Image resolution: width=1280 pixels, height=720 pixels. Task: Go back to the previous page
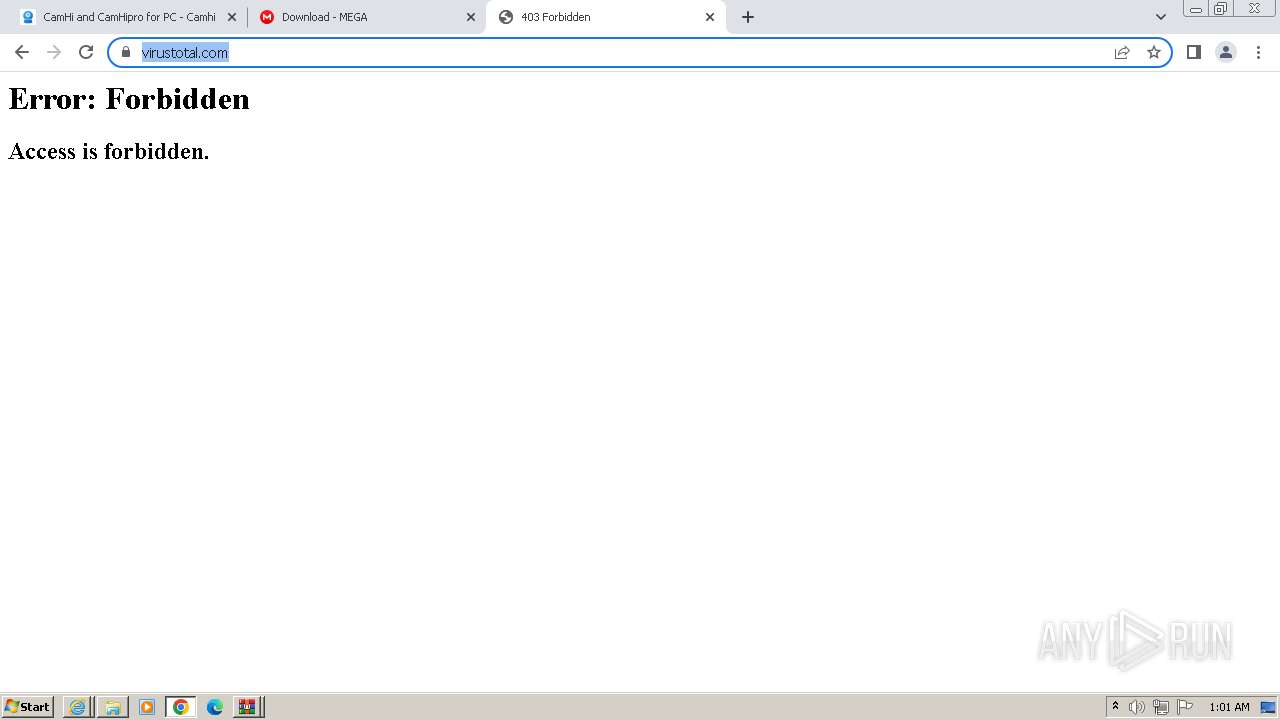[x=22, y=52]
